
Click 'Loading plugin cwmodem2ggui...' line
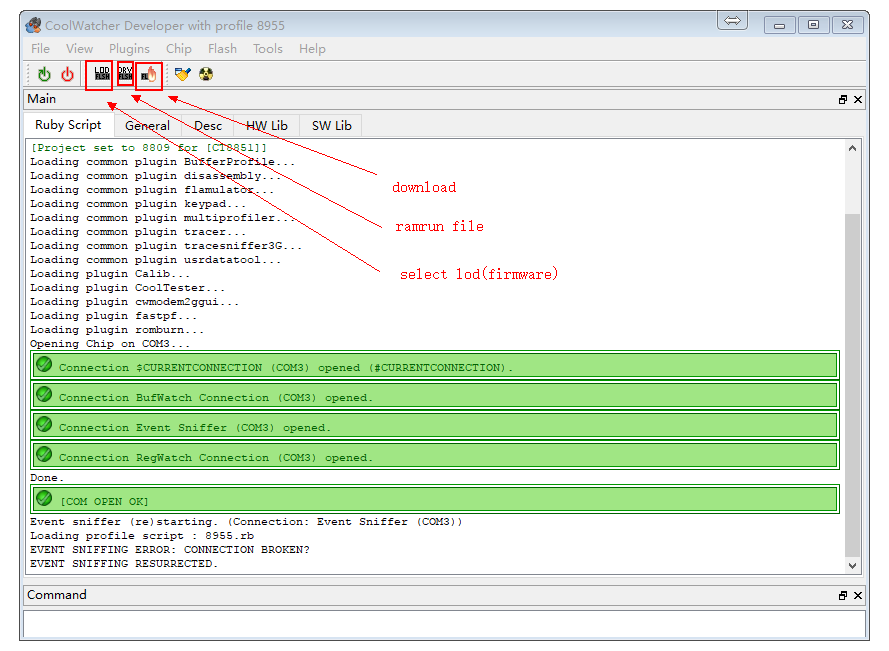click(x=134, y=302)
